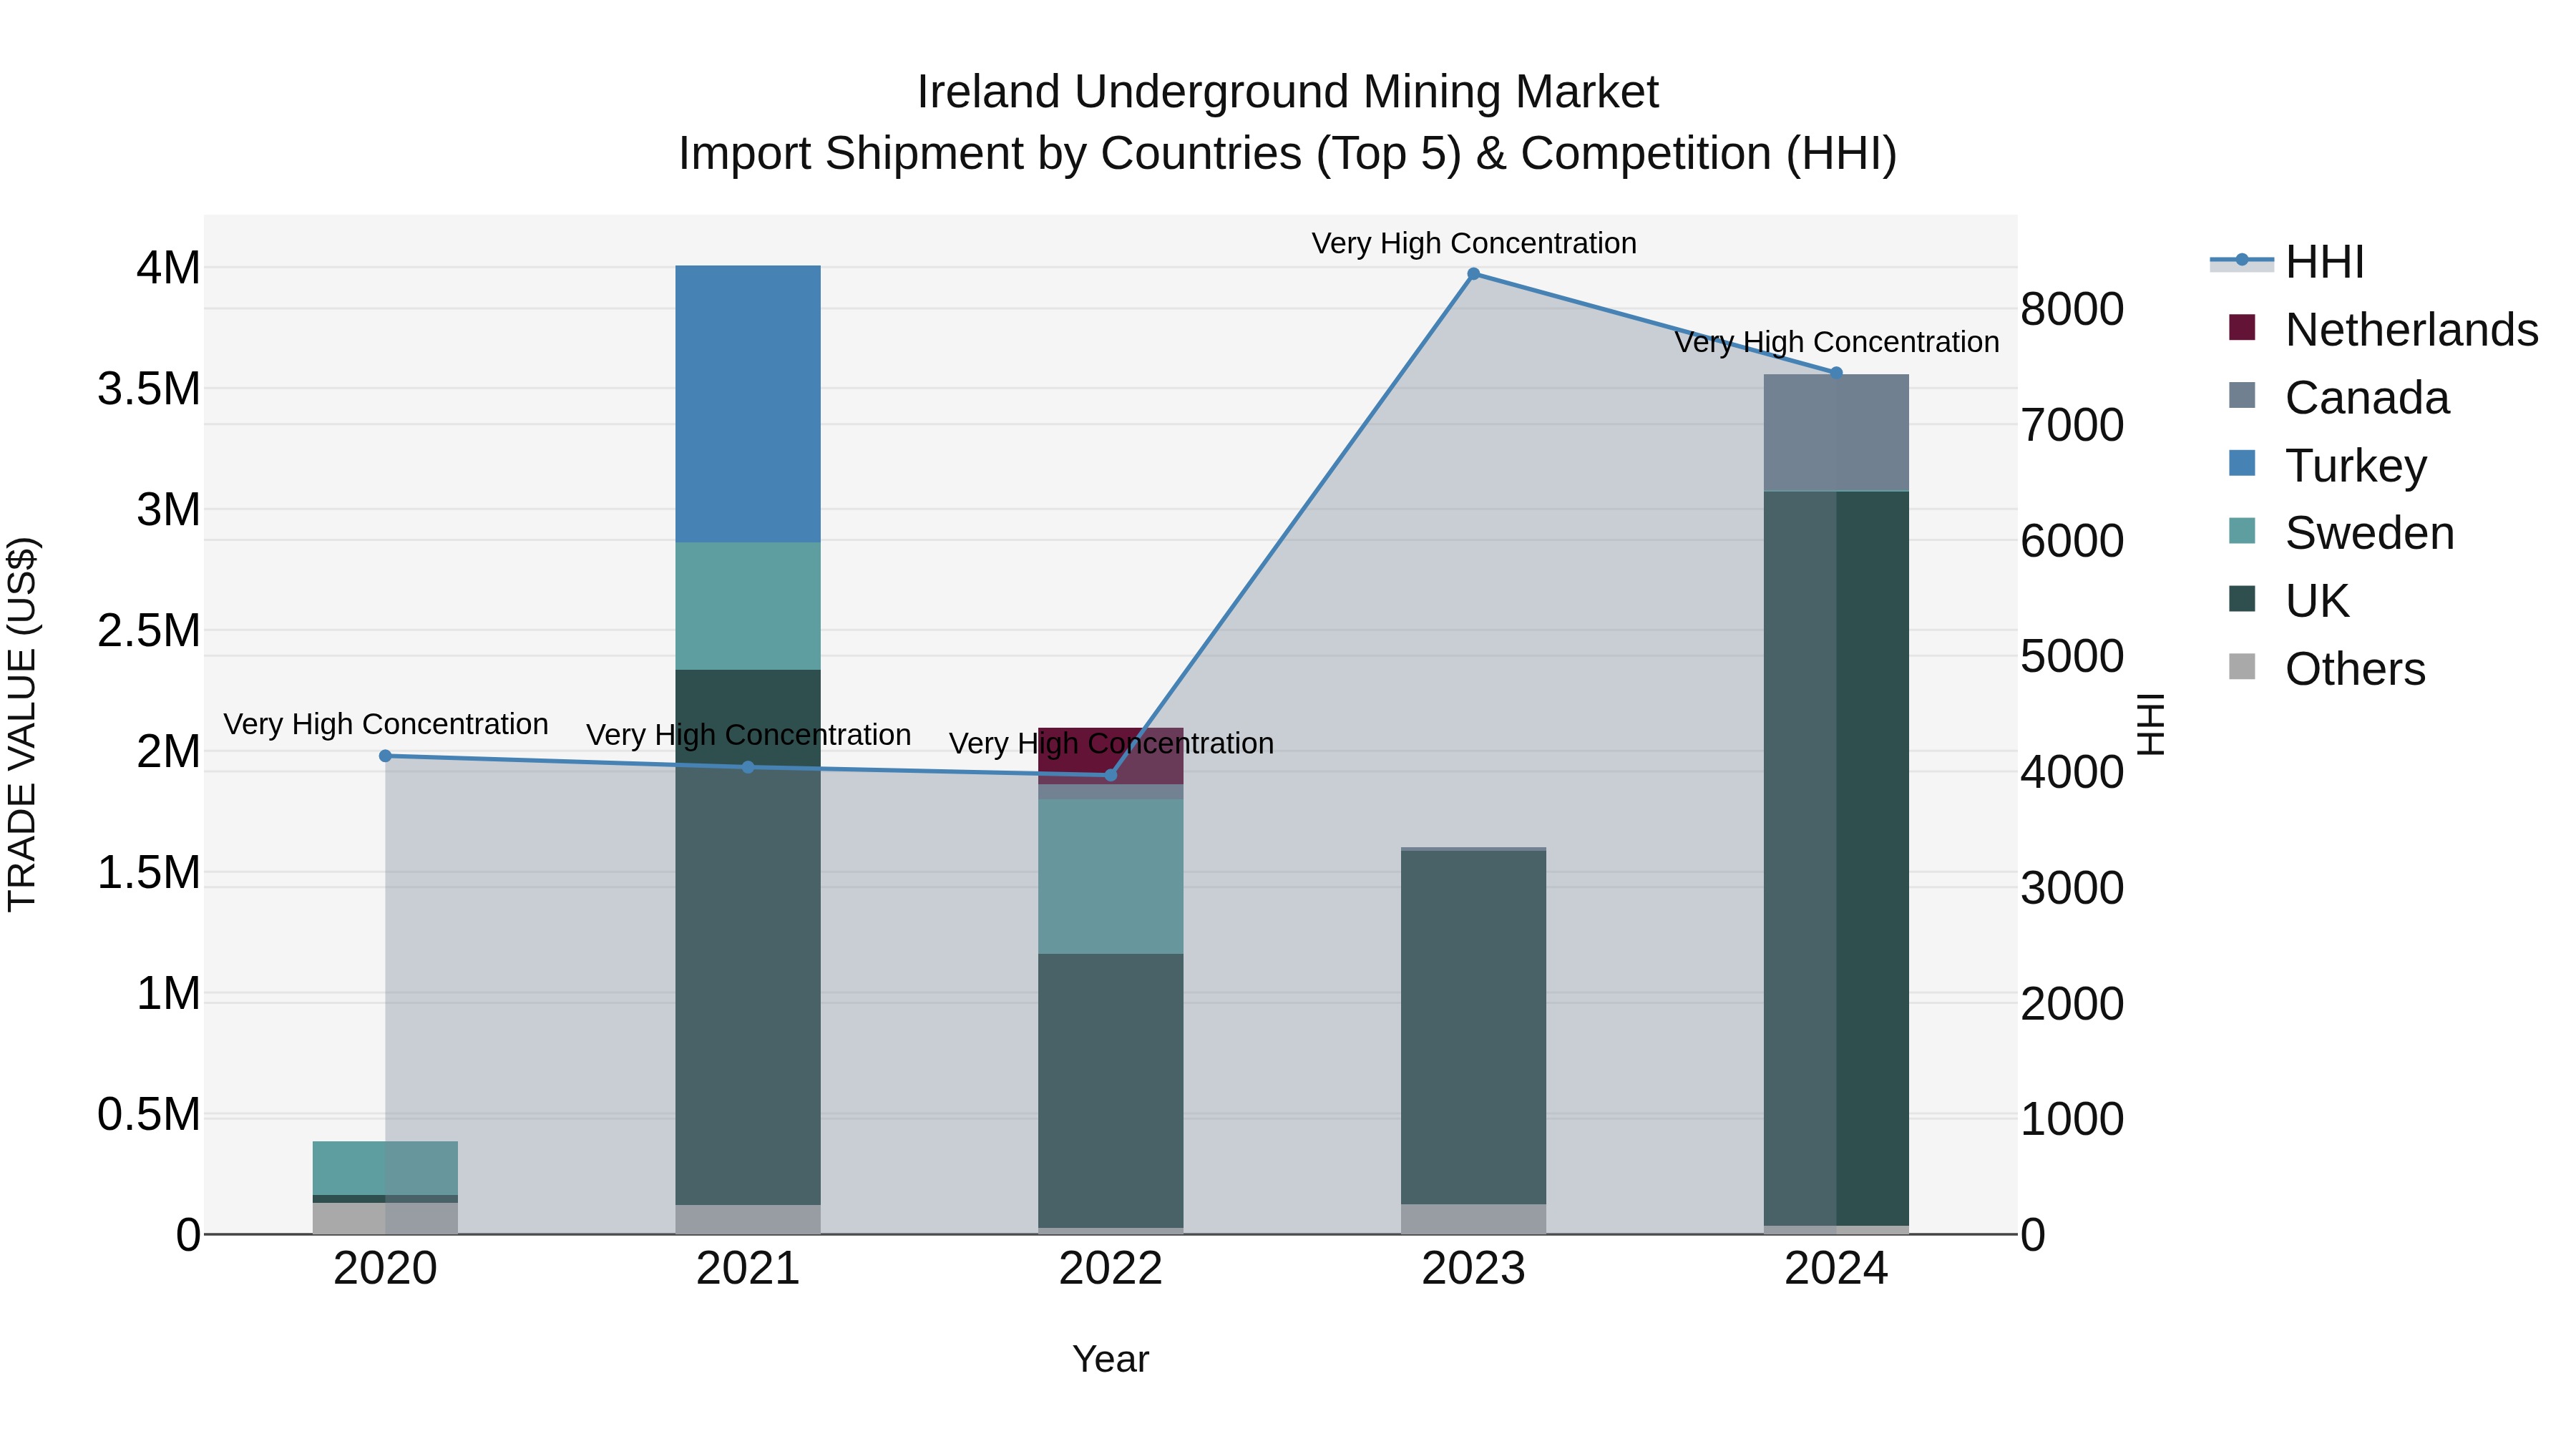Click the UK segment of the 2024 bar
The image size is (2576, 1449).
pos(1836,859)
